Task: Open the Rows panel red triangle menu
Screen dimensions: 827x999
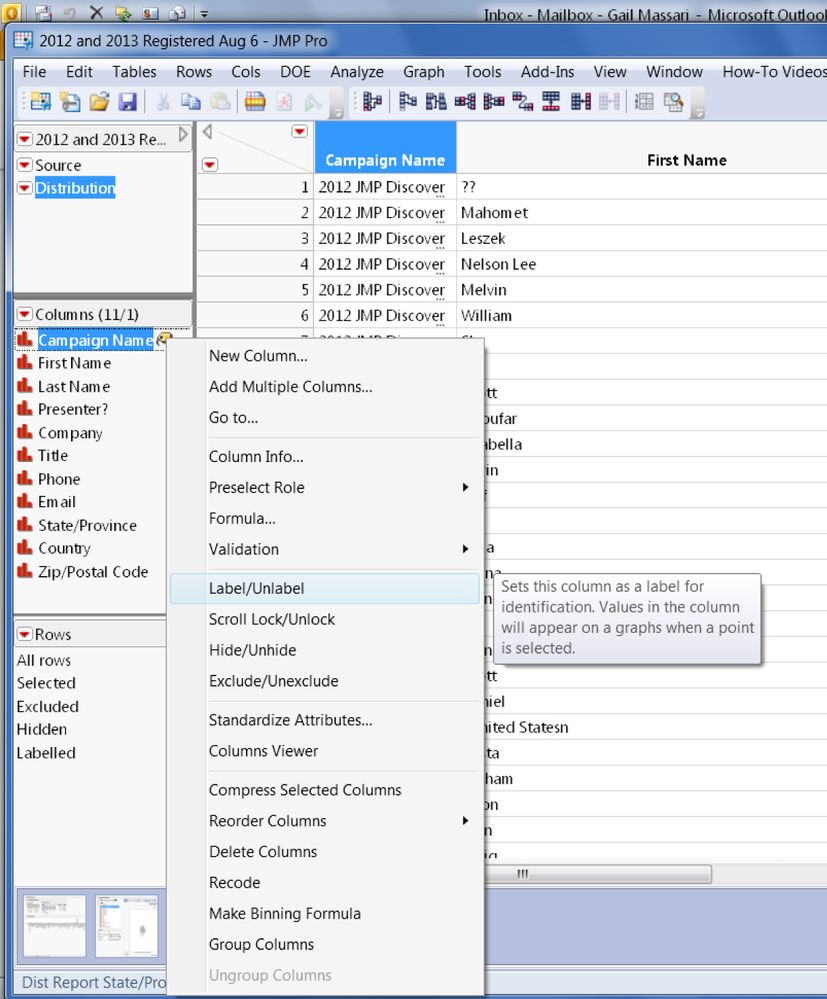Action: coord(25,633)
